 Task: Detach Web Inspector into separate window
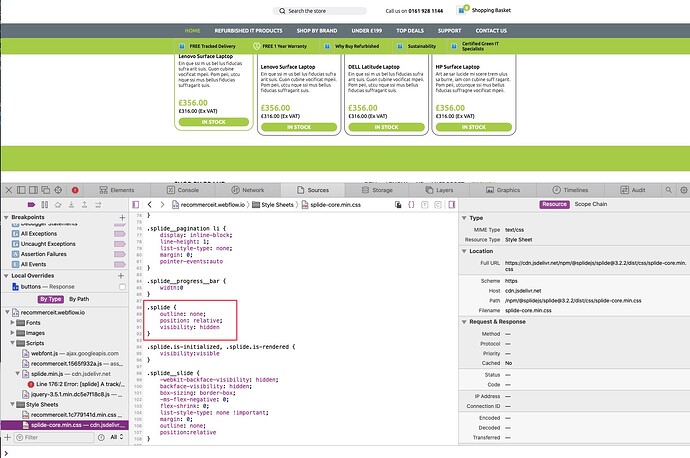pos(46,190)
